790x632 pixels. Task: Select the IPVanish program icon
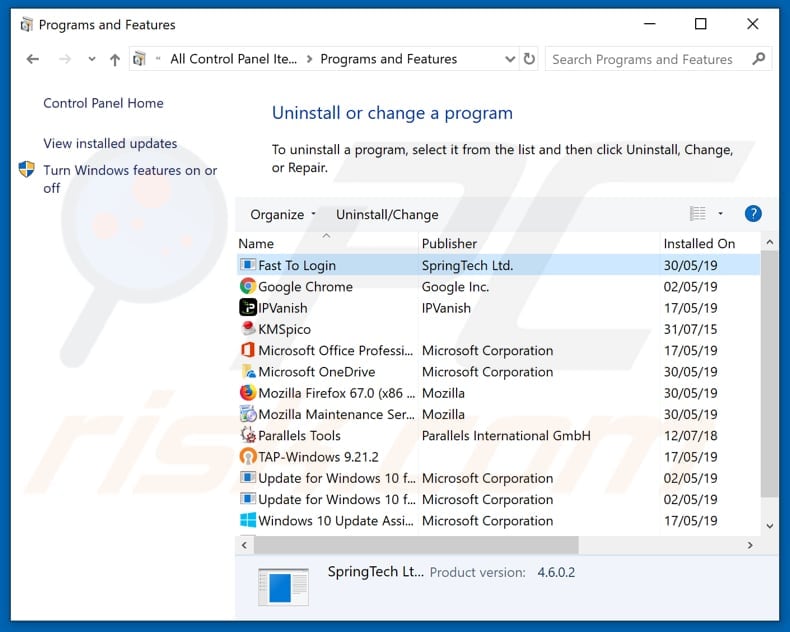(x=247, y=307)
